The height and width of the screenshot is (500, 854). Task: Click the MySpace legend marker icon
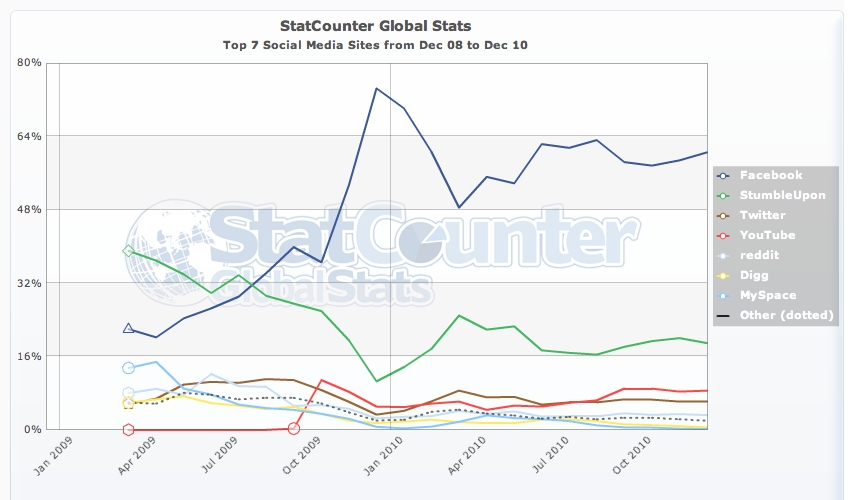click(x=722, y=295)
